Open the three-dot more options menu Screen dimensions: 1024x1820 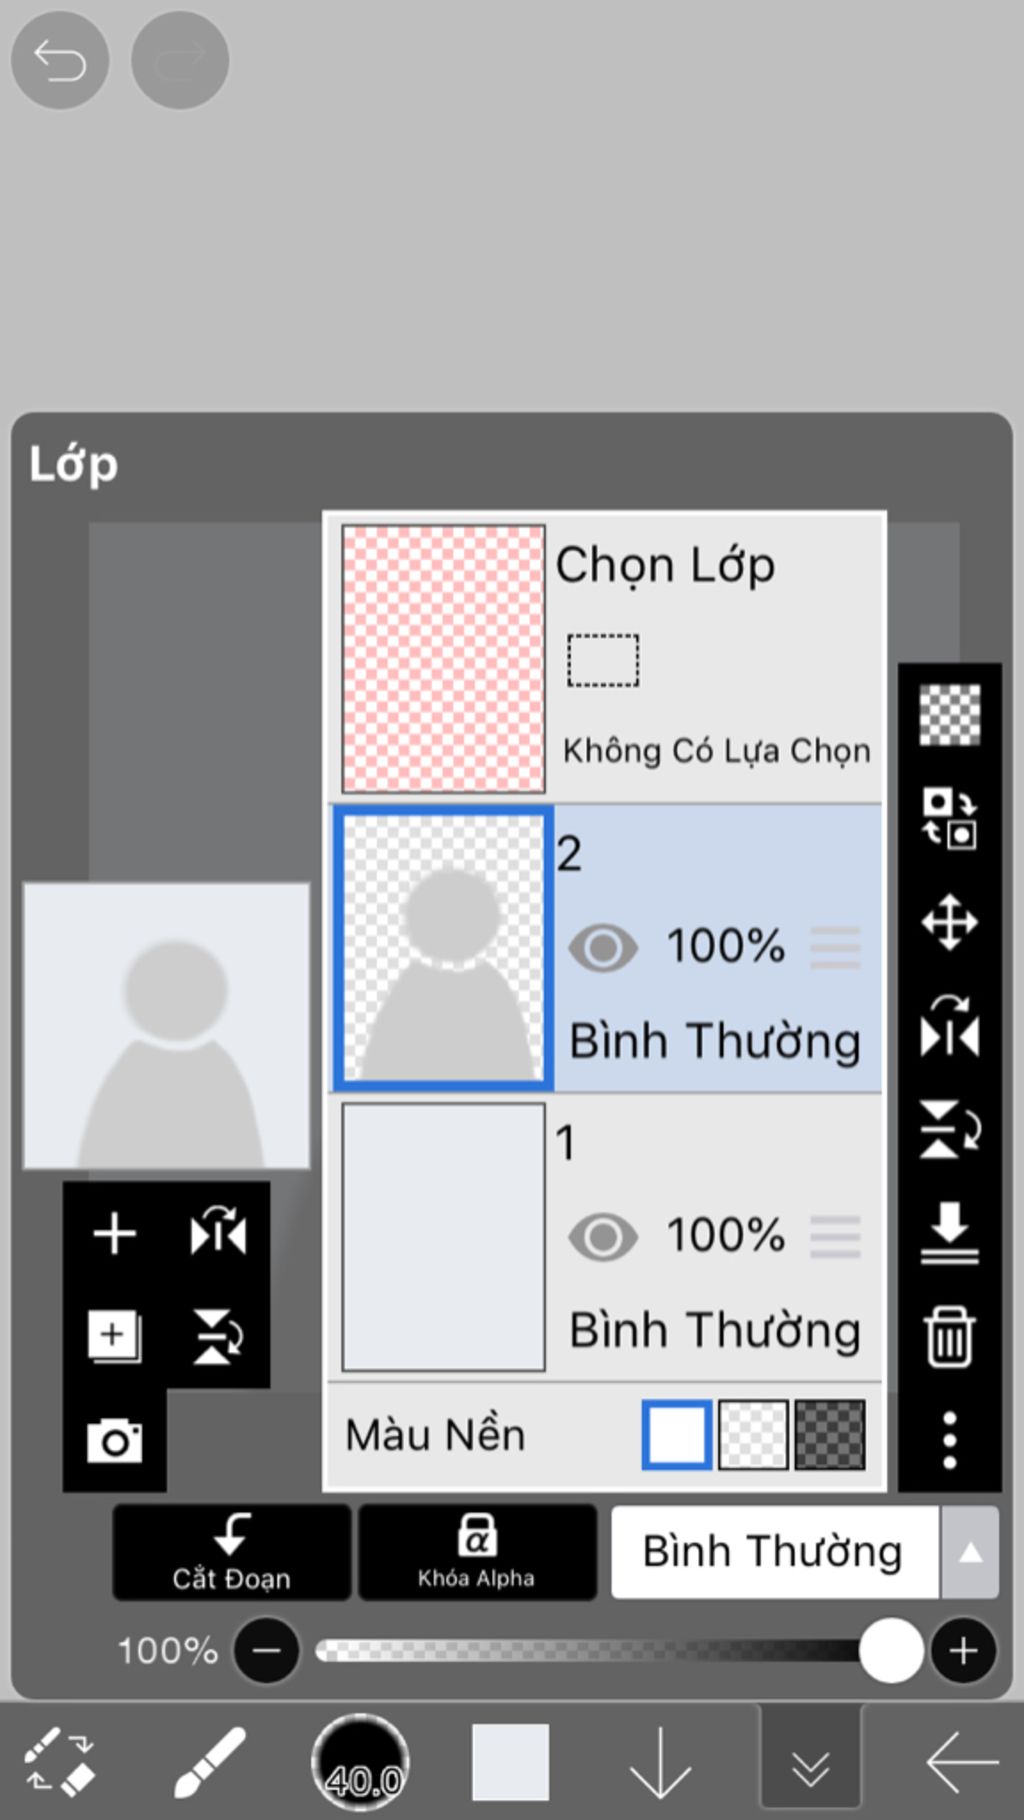(x=949, y=1440)
